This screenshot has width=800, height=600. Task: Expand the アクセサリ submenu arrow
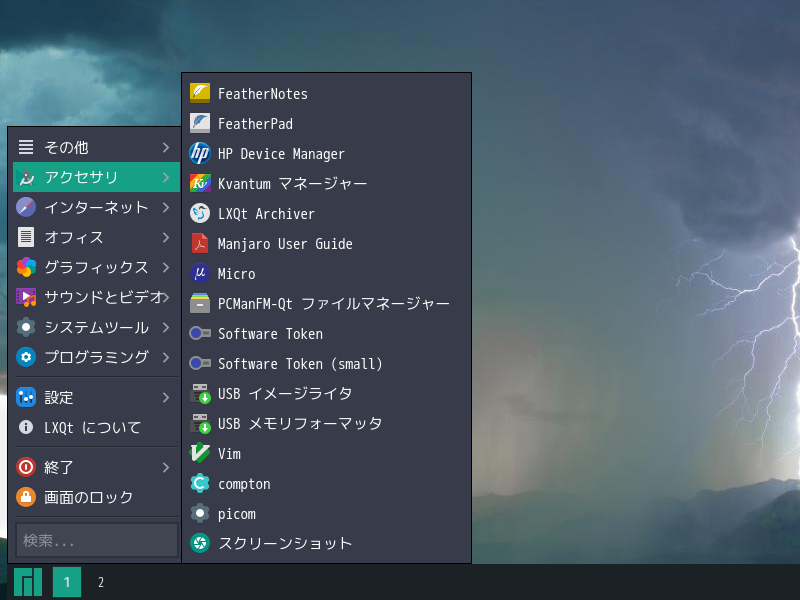[x=166, y=177]
